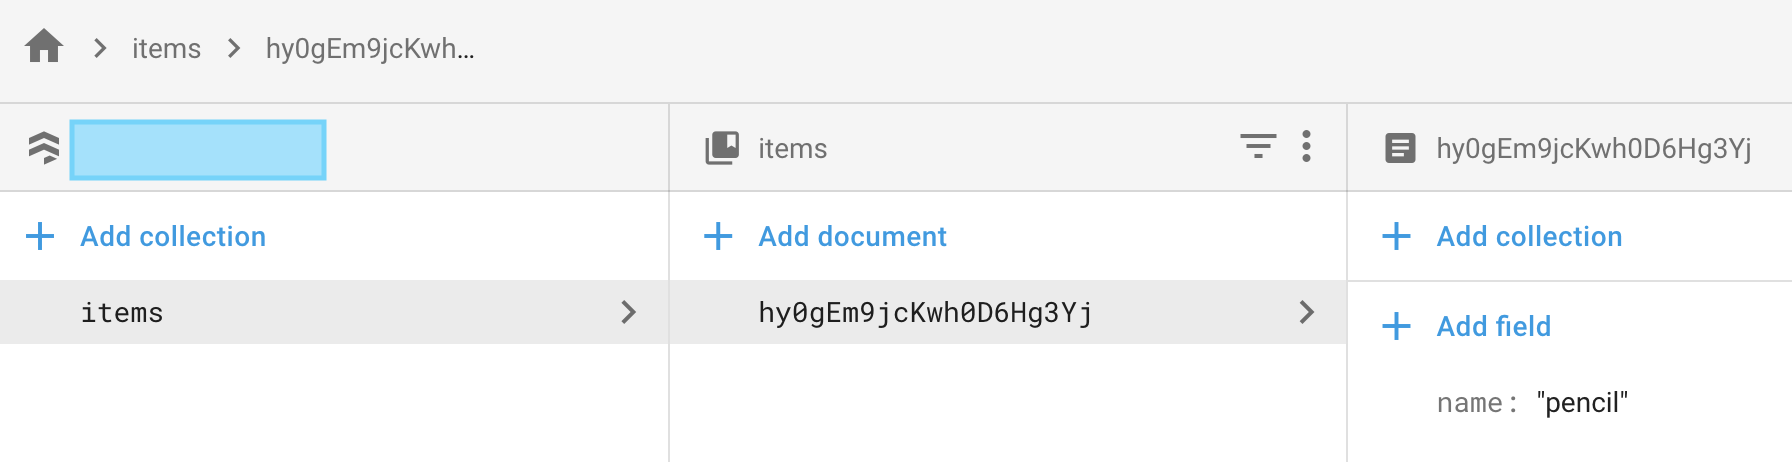The width and height of the screenshot is (1792, 462).
Task: Click the items collection icon in header
Action: 722,148
